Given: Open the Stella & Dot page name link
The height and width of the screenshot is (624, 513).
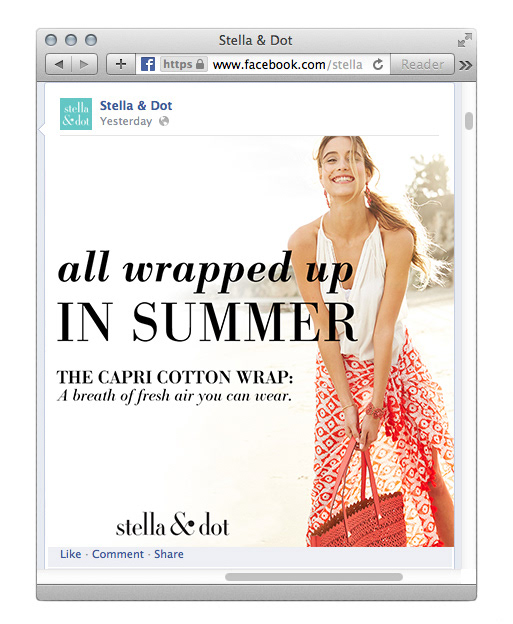Looking at the screenshot, I should click(136, 105).
